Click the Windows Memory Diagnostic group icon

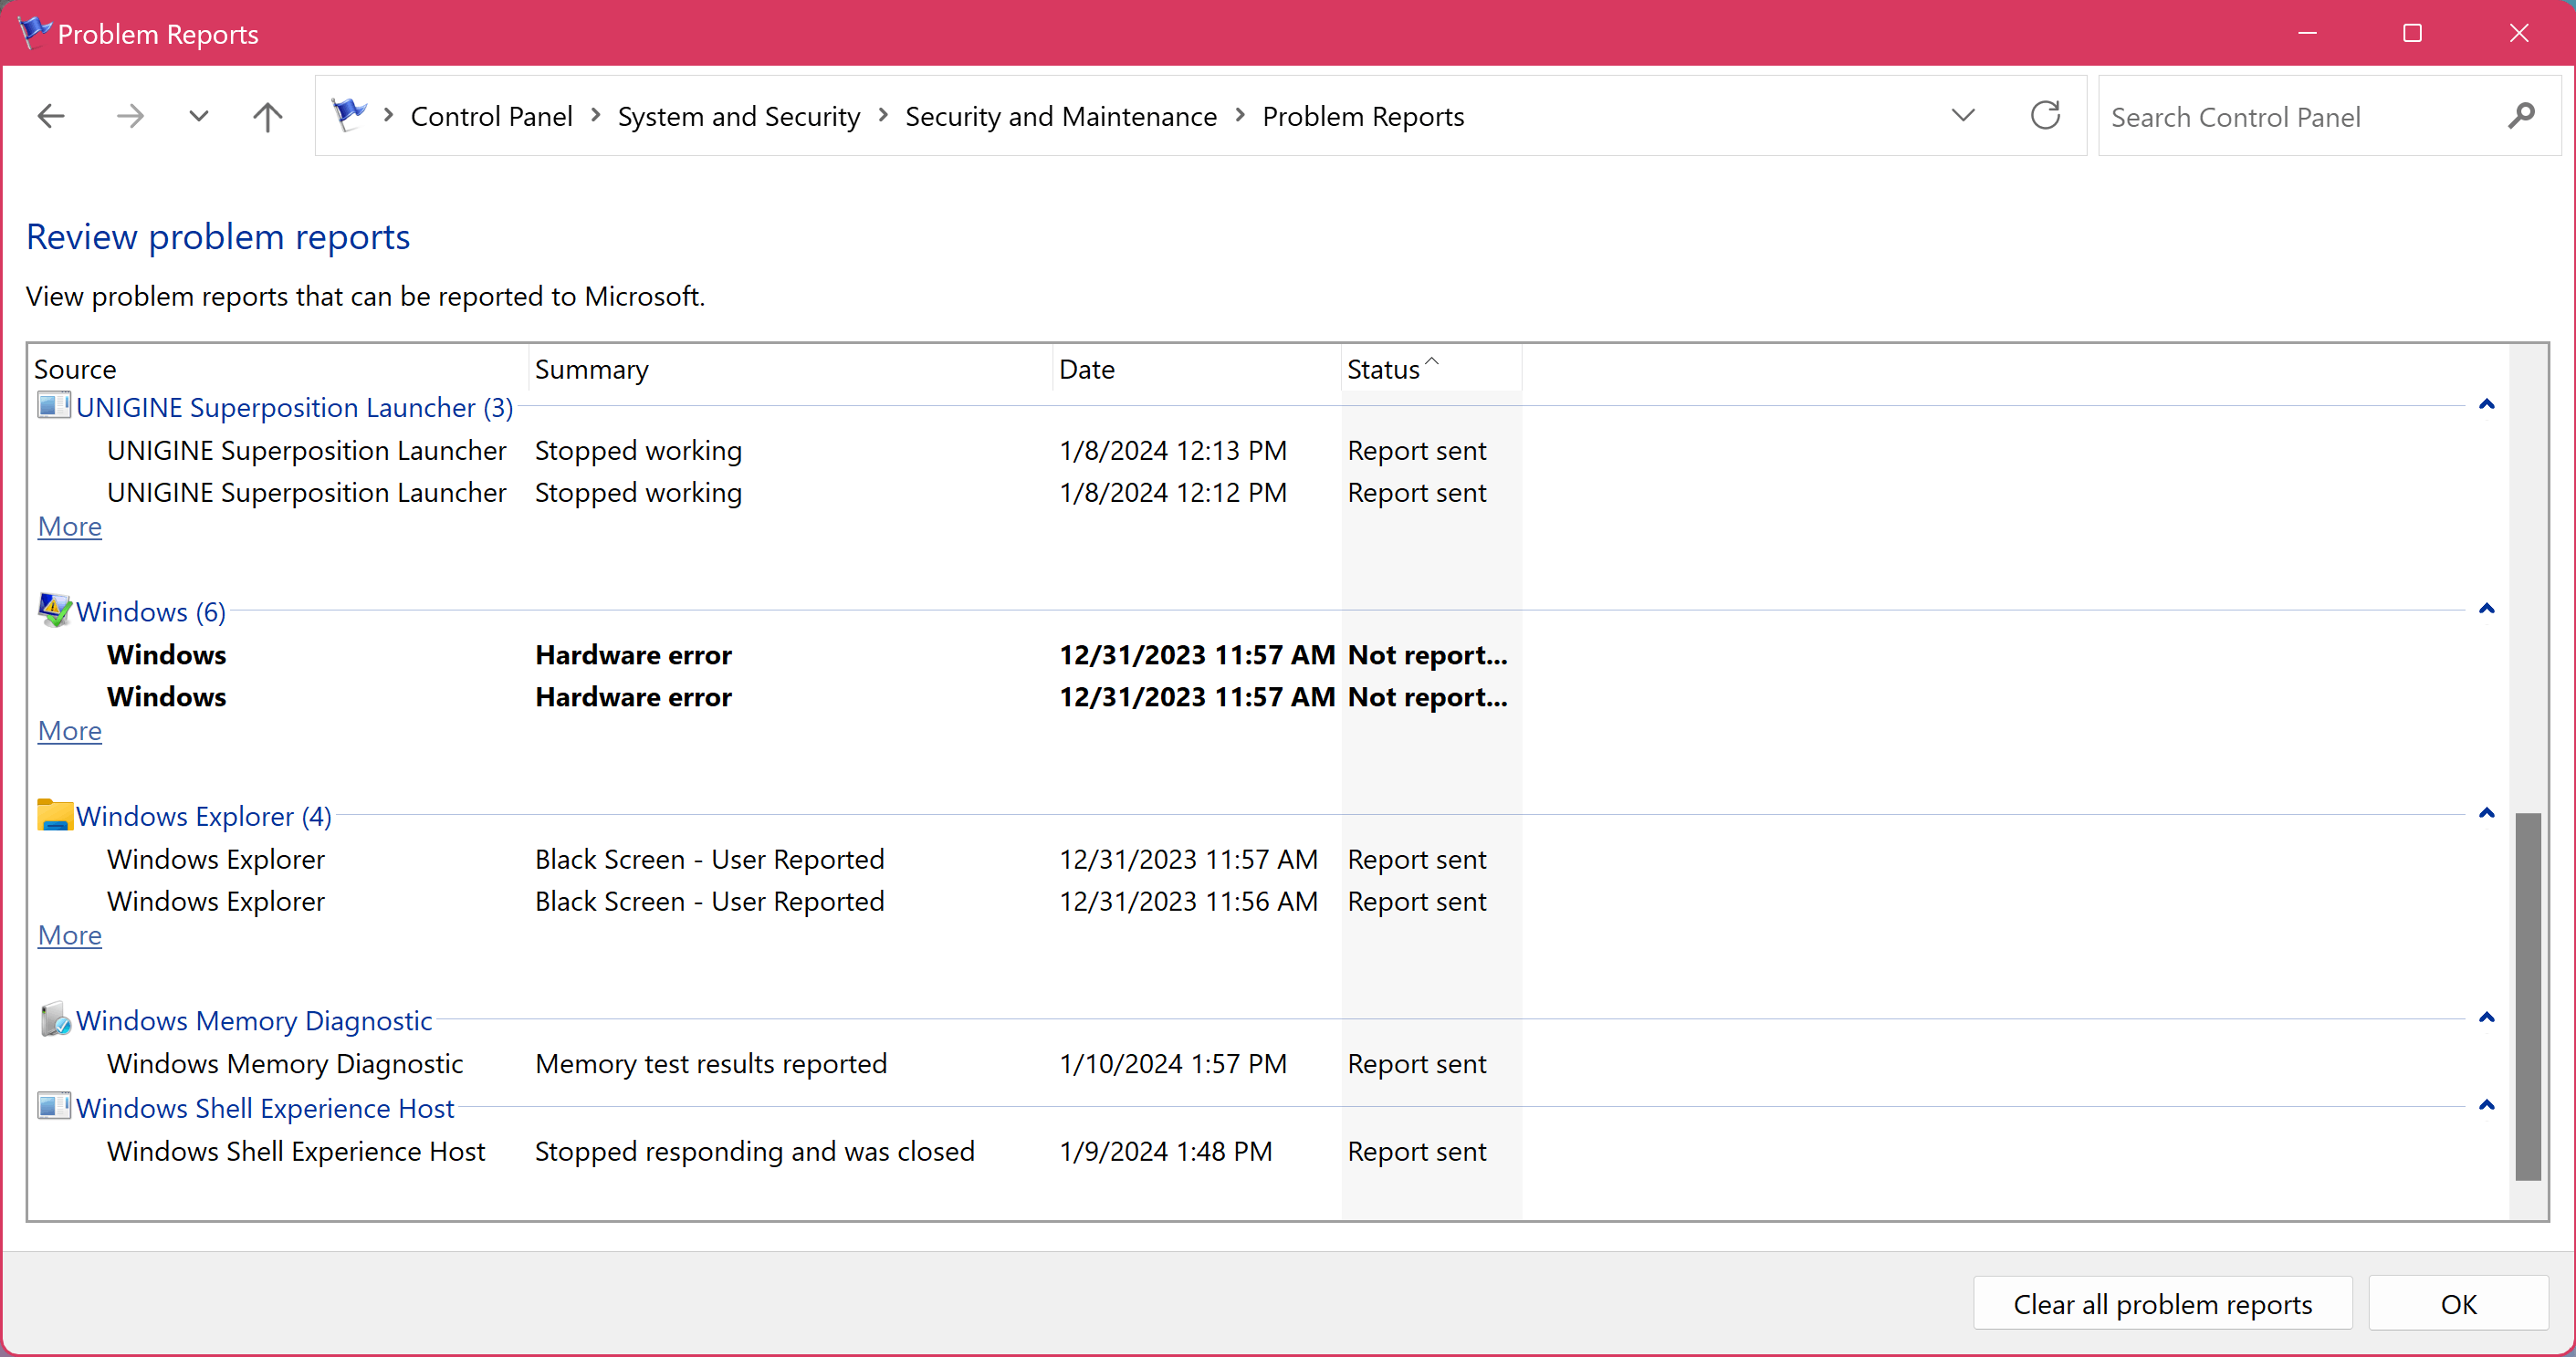point(55,1019)
